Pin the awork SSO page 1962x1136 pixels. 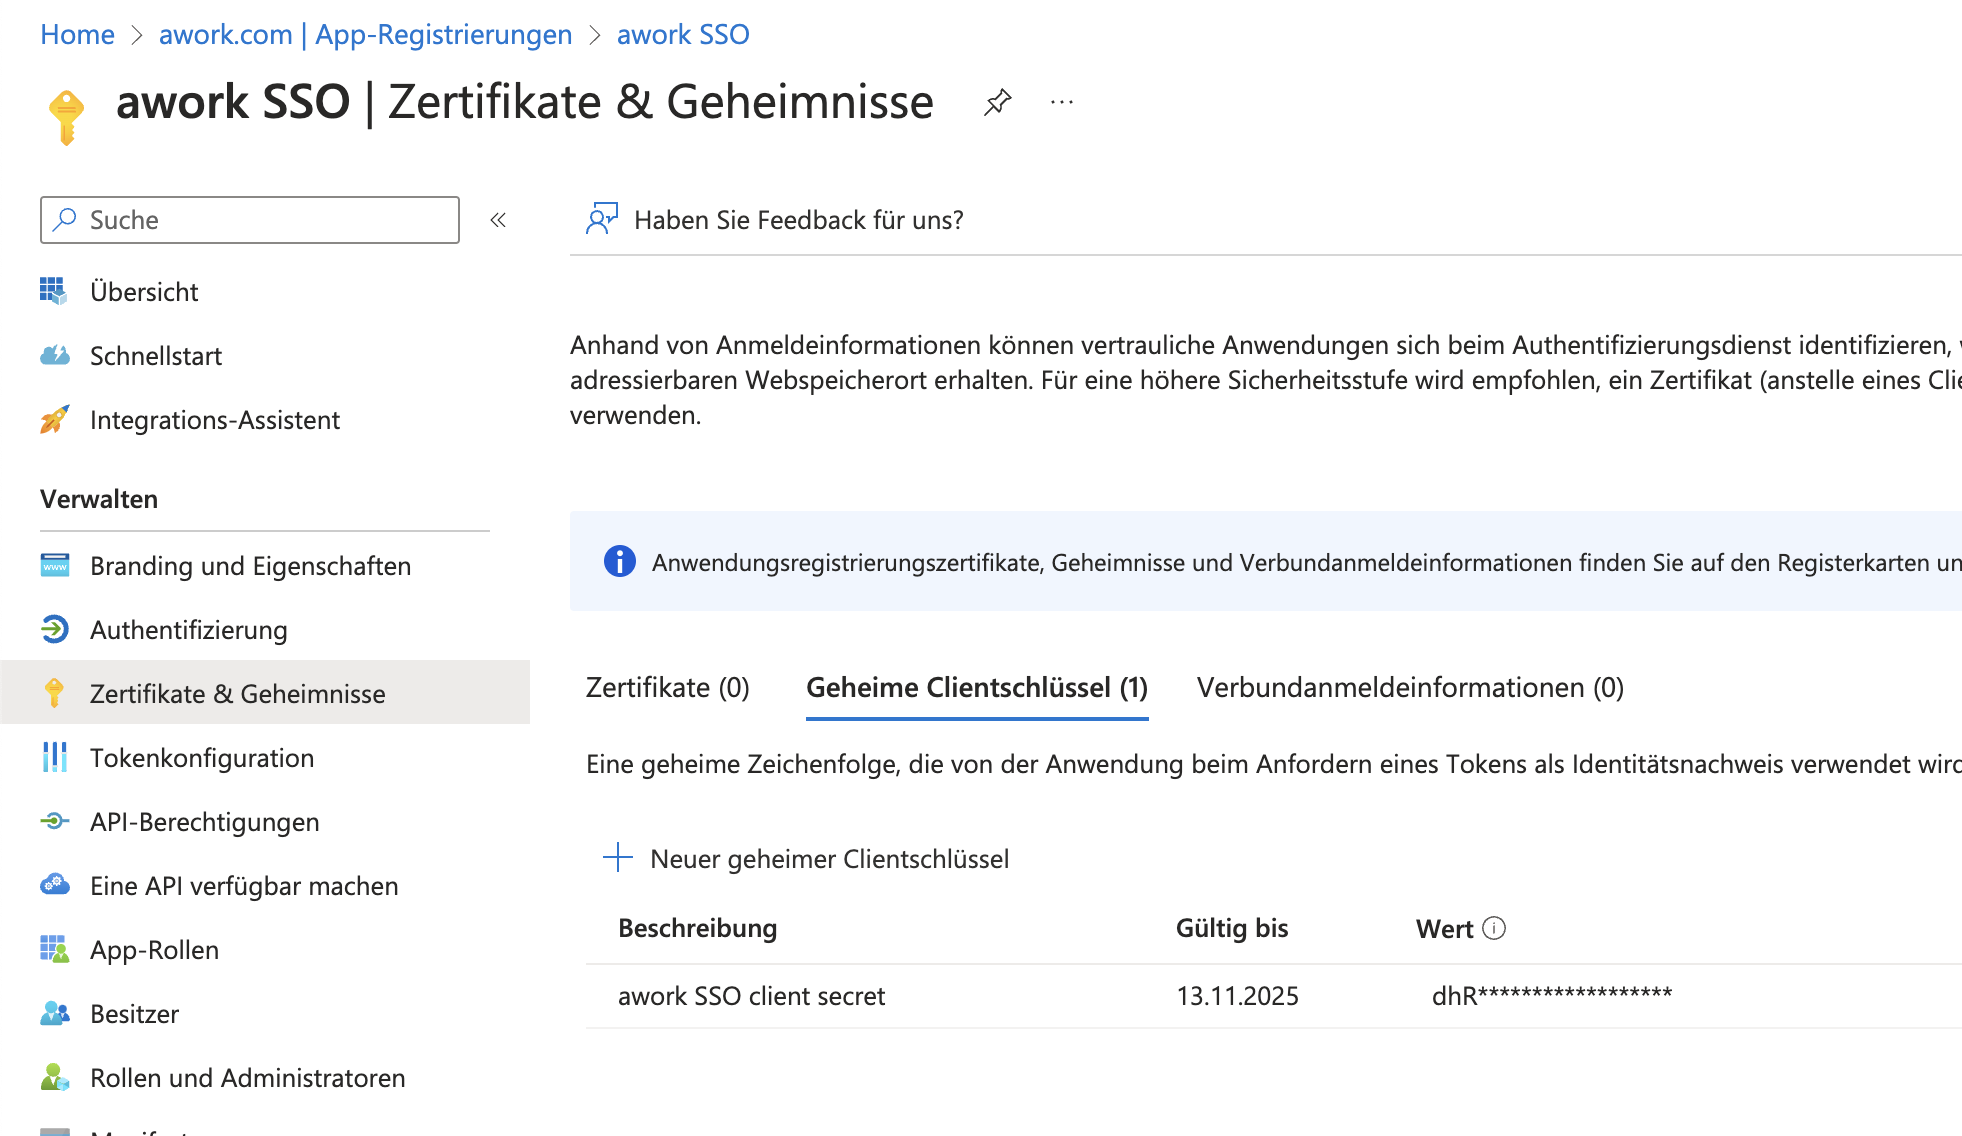(997, 102)
